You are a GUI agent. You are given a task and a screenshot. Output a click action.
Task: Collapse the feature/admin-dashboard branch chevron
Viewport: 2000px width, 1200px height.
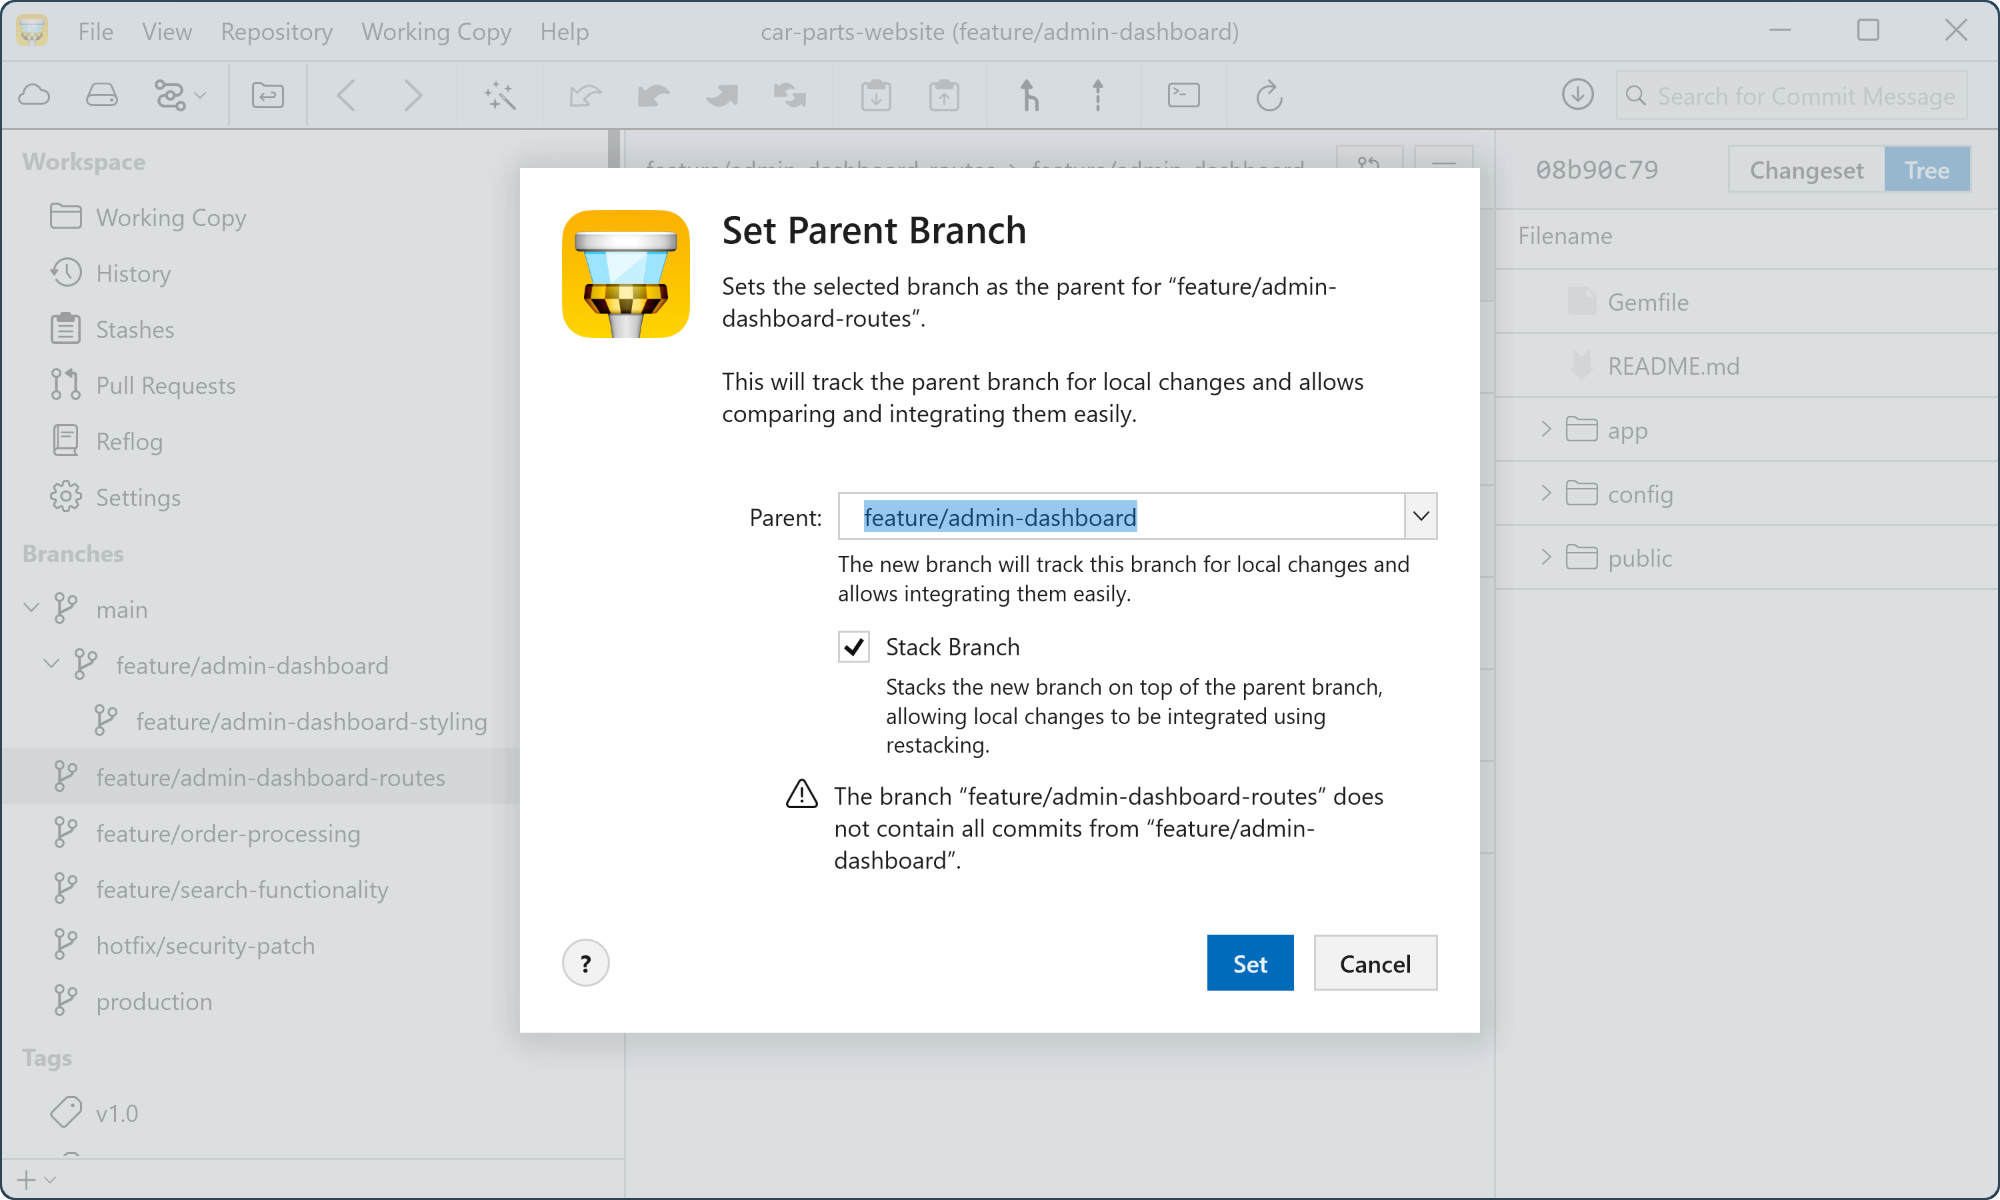[x=51, y=664]
